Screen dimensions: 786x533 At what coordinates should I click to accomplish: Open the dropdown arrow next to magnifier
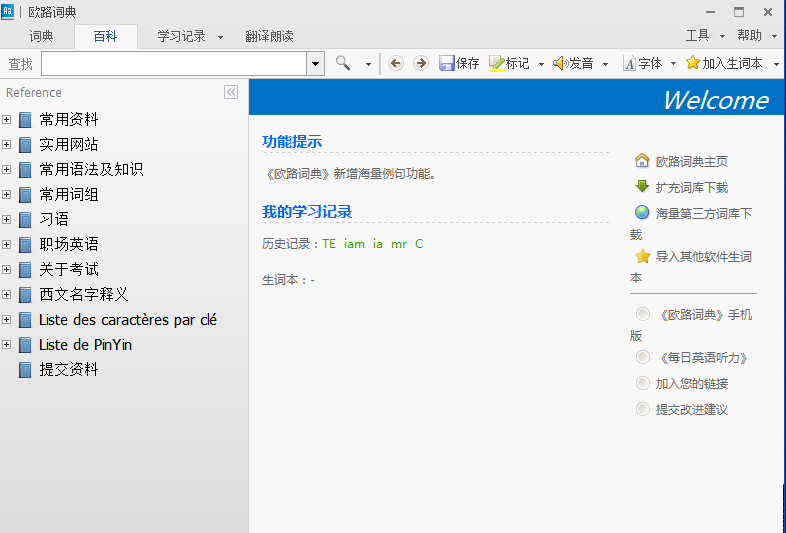[368, 64]
